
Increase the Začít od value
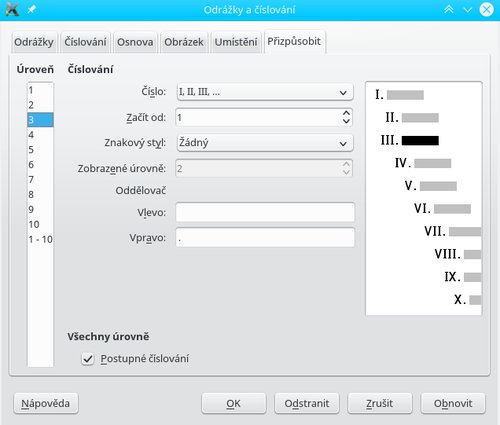pos(346,113)
